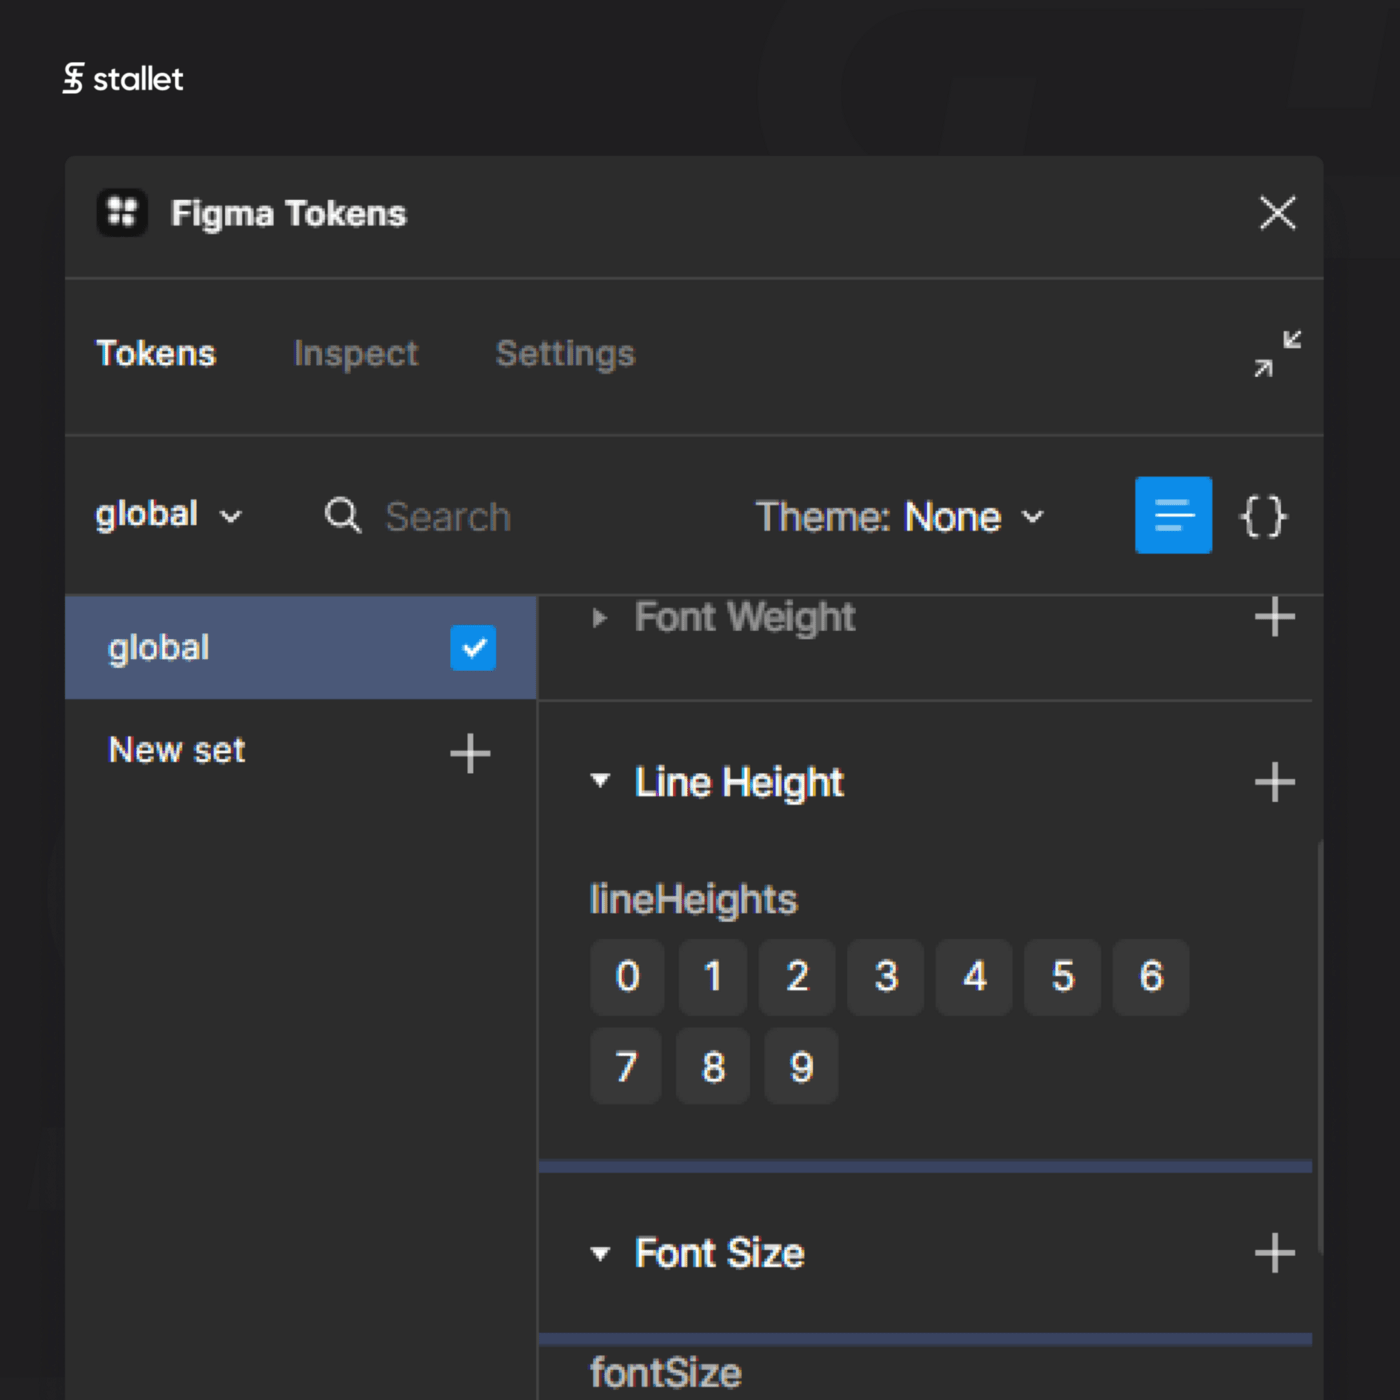Select lineHeights token 6

(1151, 977)
